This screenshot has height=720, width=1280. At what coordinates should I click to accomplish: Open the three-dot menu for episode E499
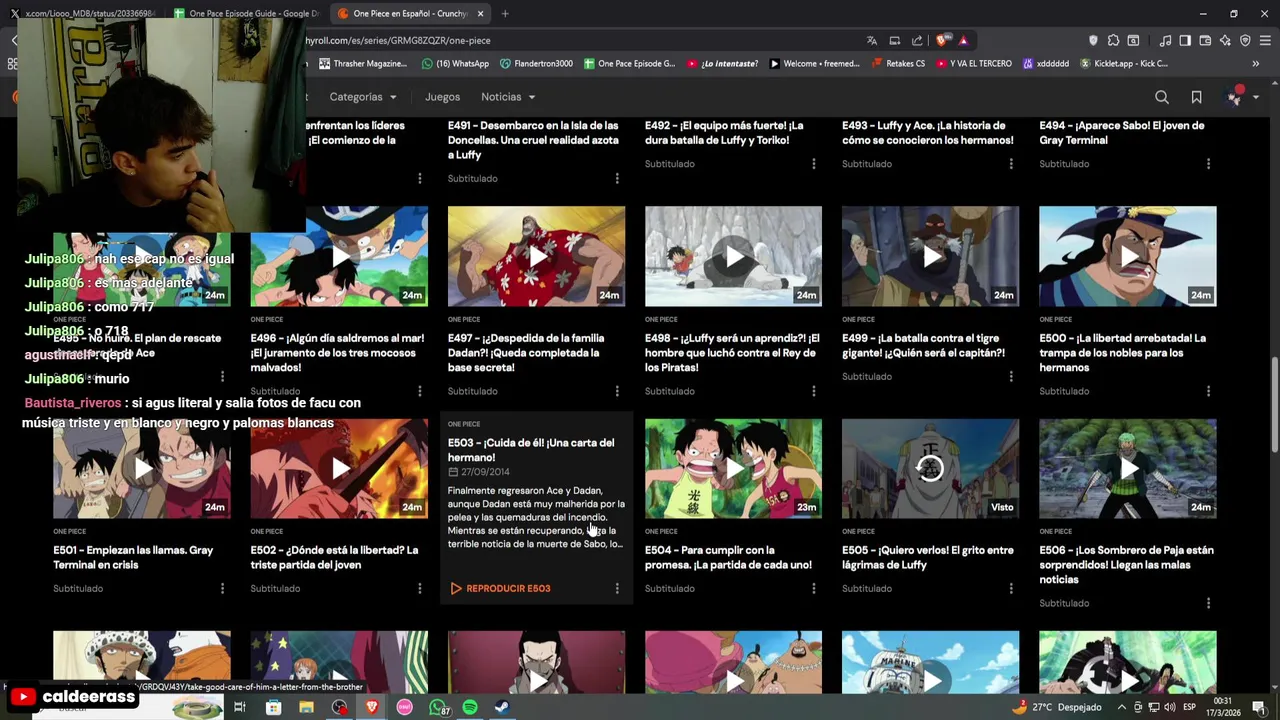click(x=1011, y=376)
